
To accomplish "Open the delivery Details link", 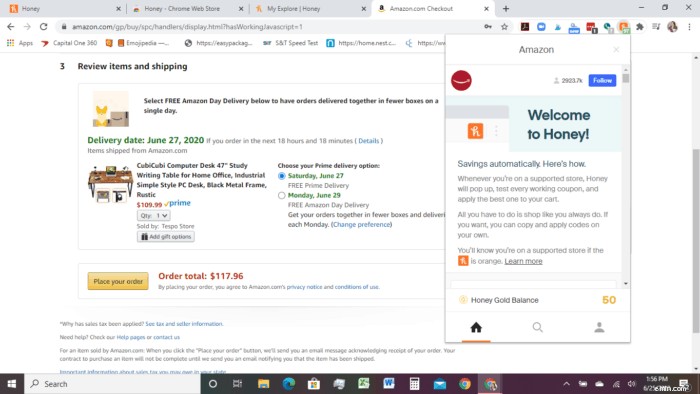I will coord(368,141).
